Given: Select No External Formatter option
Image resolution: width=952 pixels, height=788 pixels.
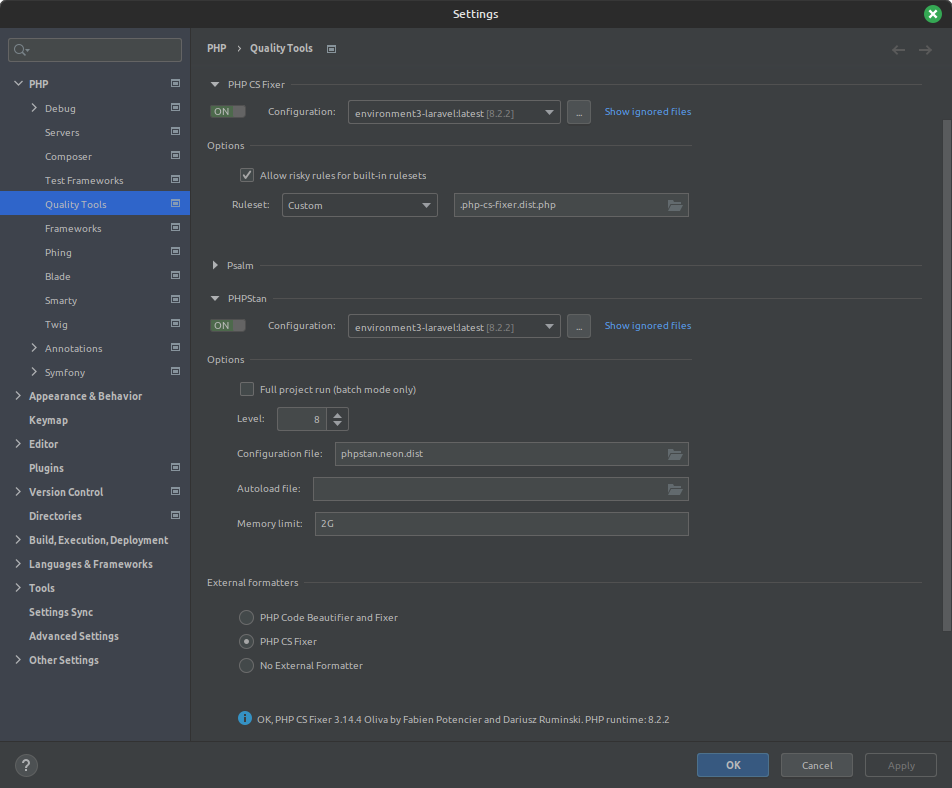Looking at the screenshot, I should [x=246, y=665].
